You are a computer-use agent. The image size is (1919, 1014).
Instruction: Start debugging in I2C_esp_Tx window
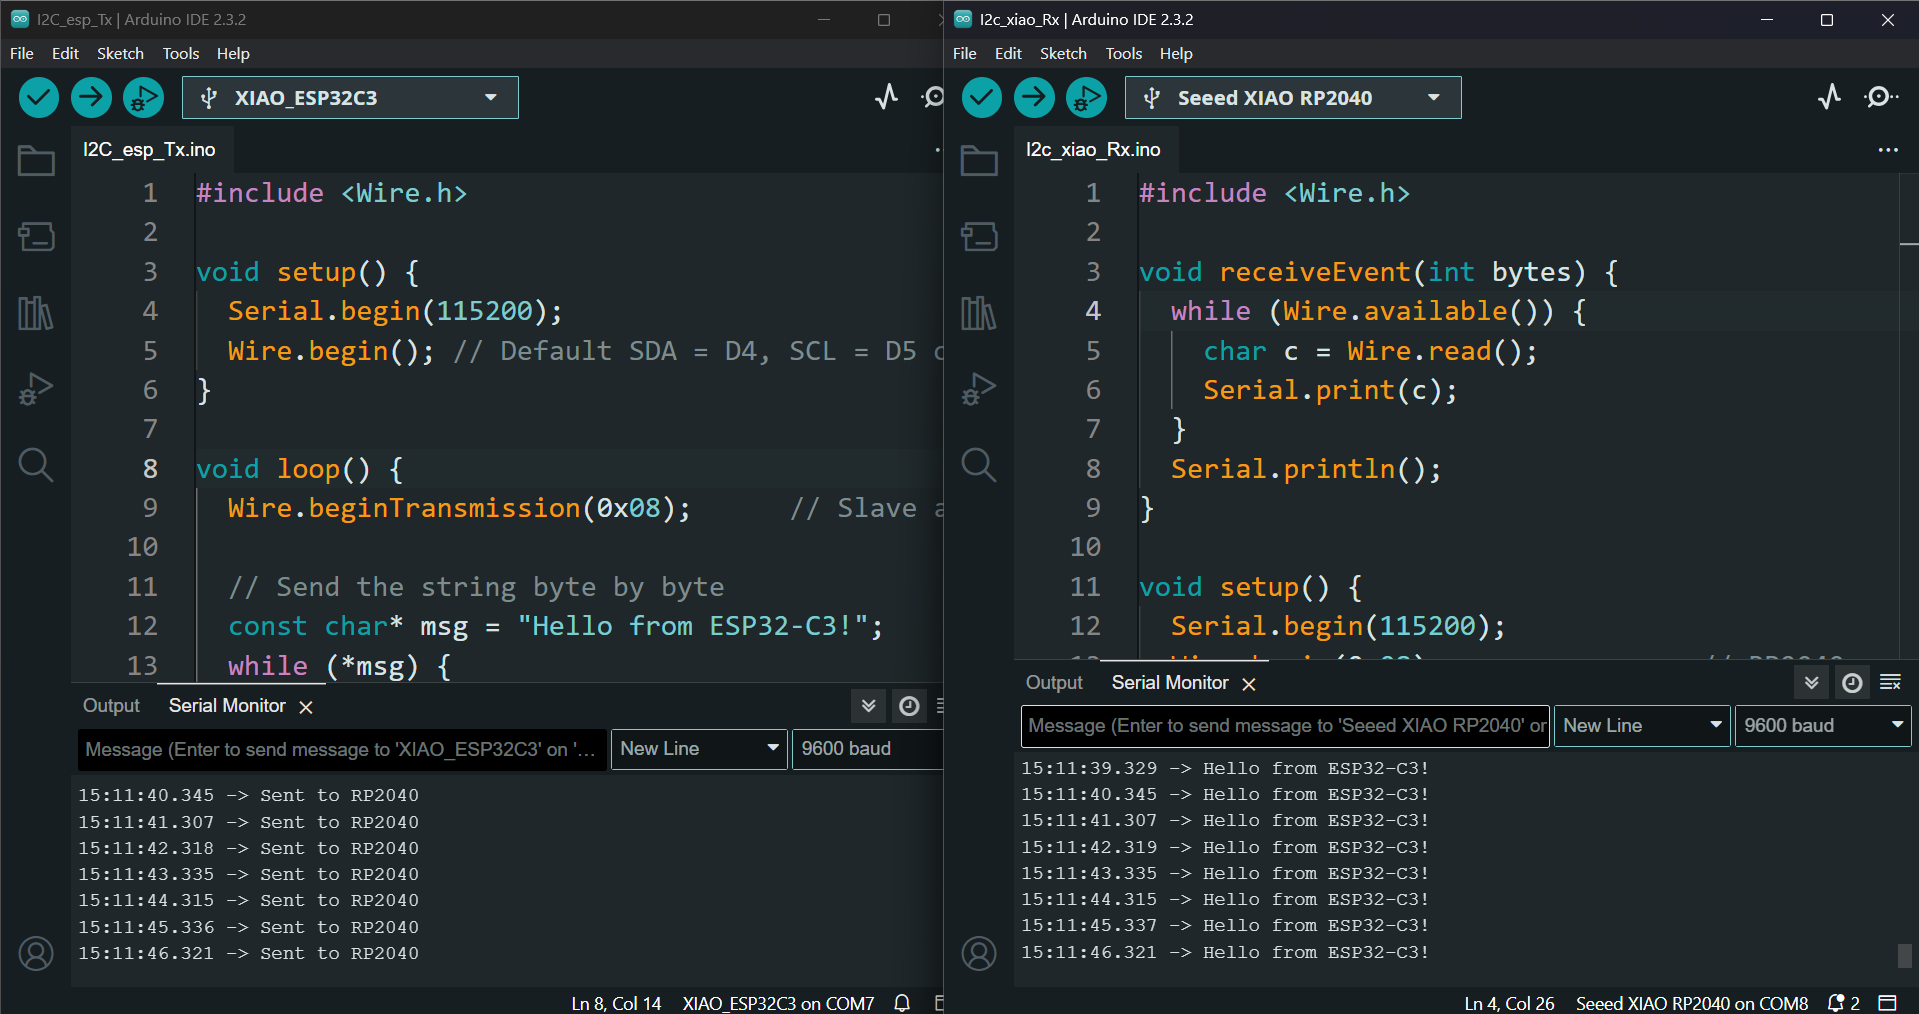pyautogui.click(x=143, y=97)
